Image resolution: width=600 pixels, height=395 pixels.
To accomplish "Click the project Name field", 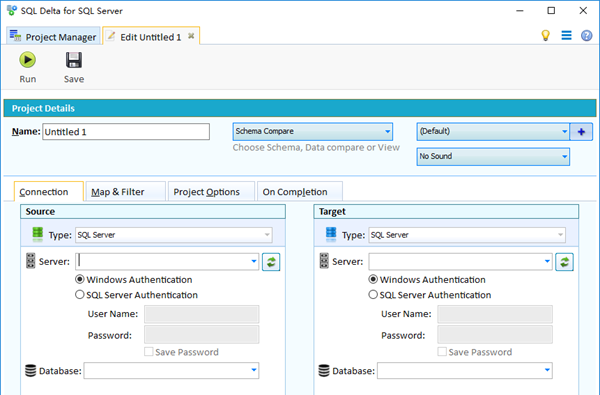I will click(x=126, y=132).
